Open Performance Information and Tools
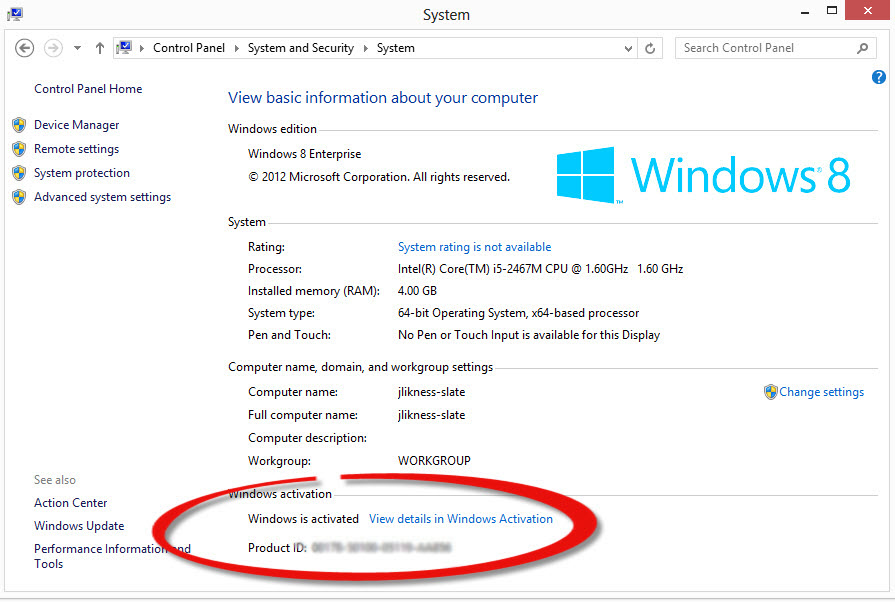 [112, 556]
